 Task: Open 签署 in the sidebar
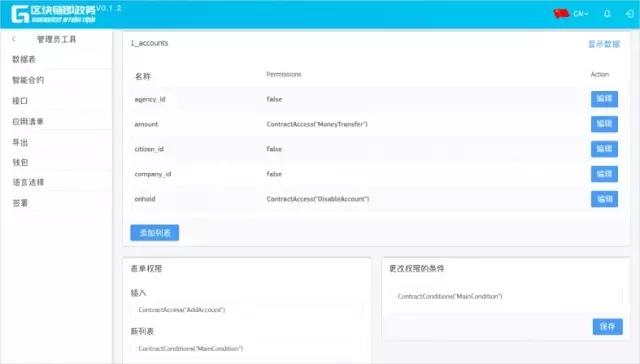pos(20,203)
